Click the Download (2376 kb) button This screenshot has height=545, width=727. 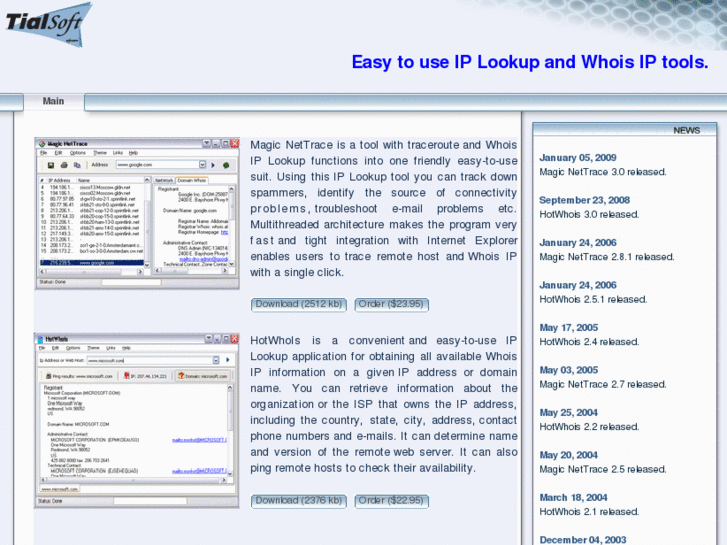tap(299, 500)
